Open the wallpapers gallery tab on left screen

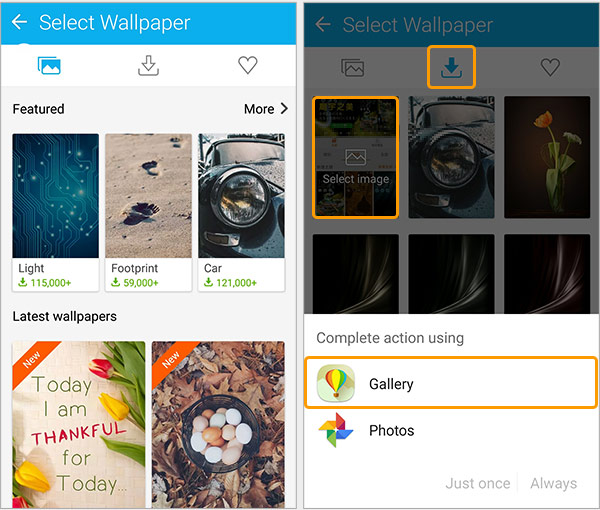pyautogui.click(x=49, y=66)
